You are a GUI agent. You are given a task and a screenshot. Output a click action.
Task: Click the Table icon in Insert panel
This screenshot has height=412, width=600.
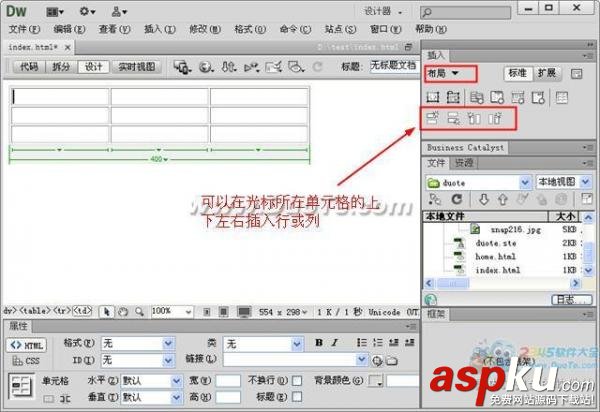tap(562, 98)
